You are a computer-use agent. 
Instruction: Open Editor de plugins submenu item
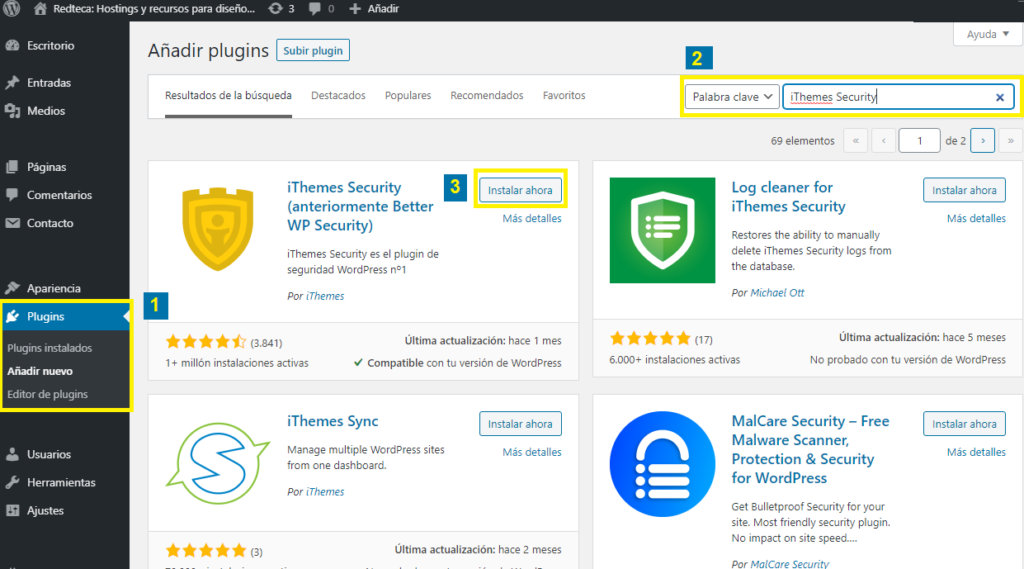coord(47,395)
